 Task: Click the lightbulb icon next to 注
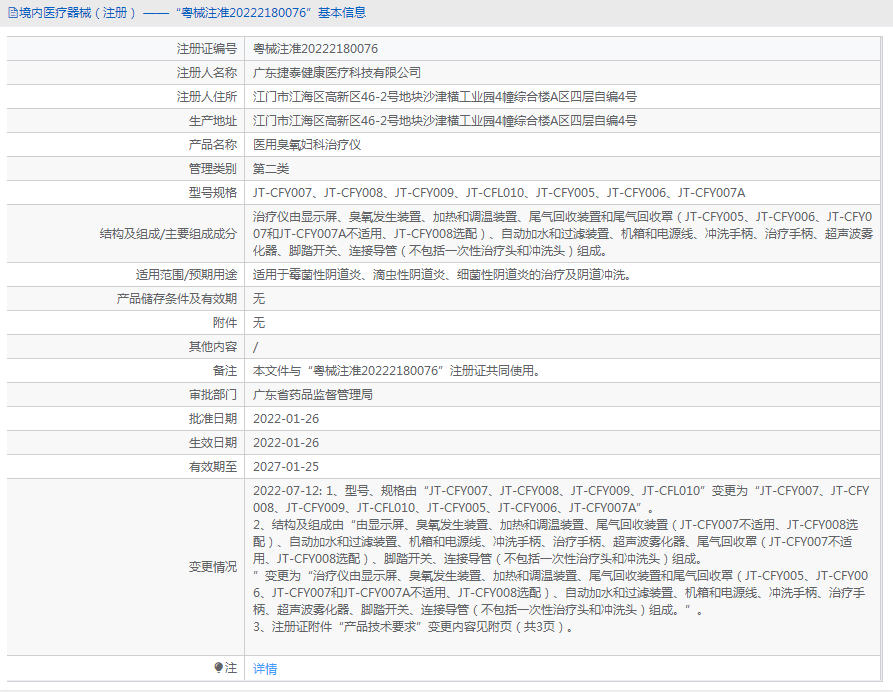[219, 667]
